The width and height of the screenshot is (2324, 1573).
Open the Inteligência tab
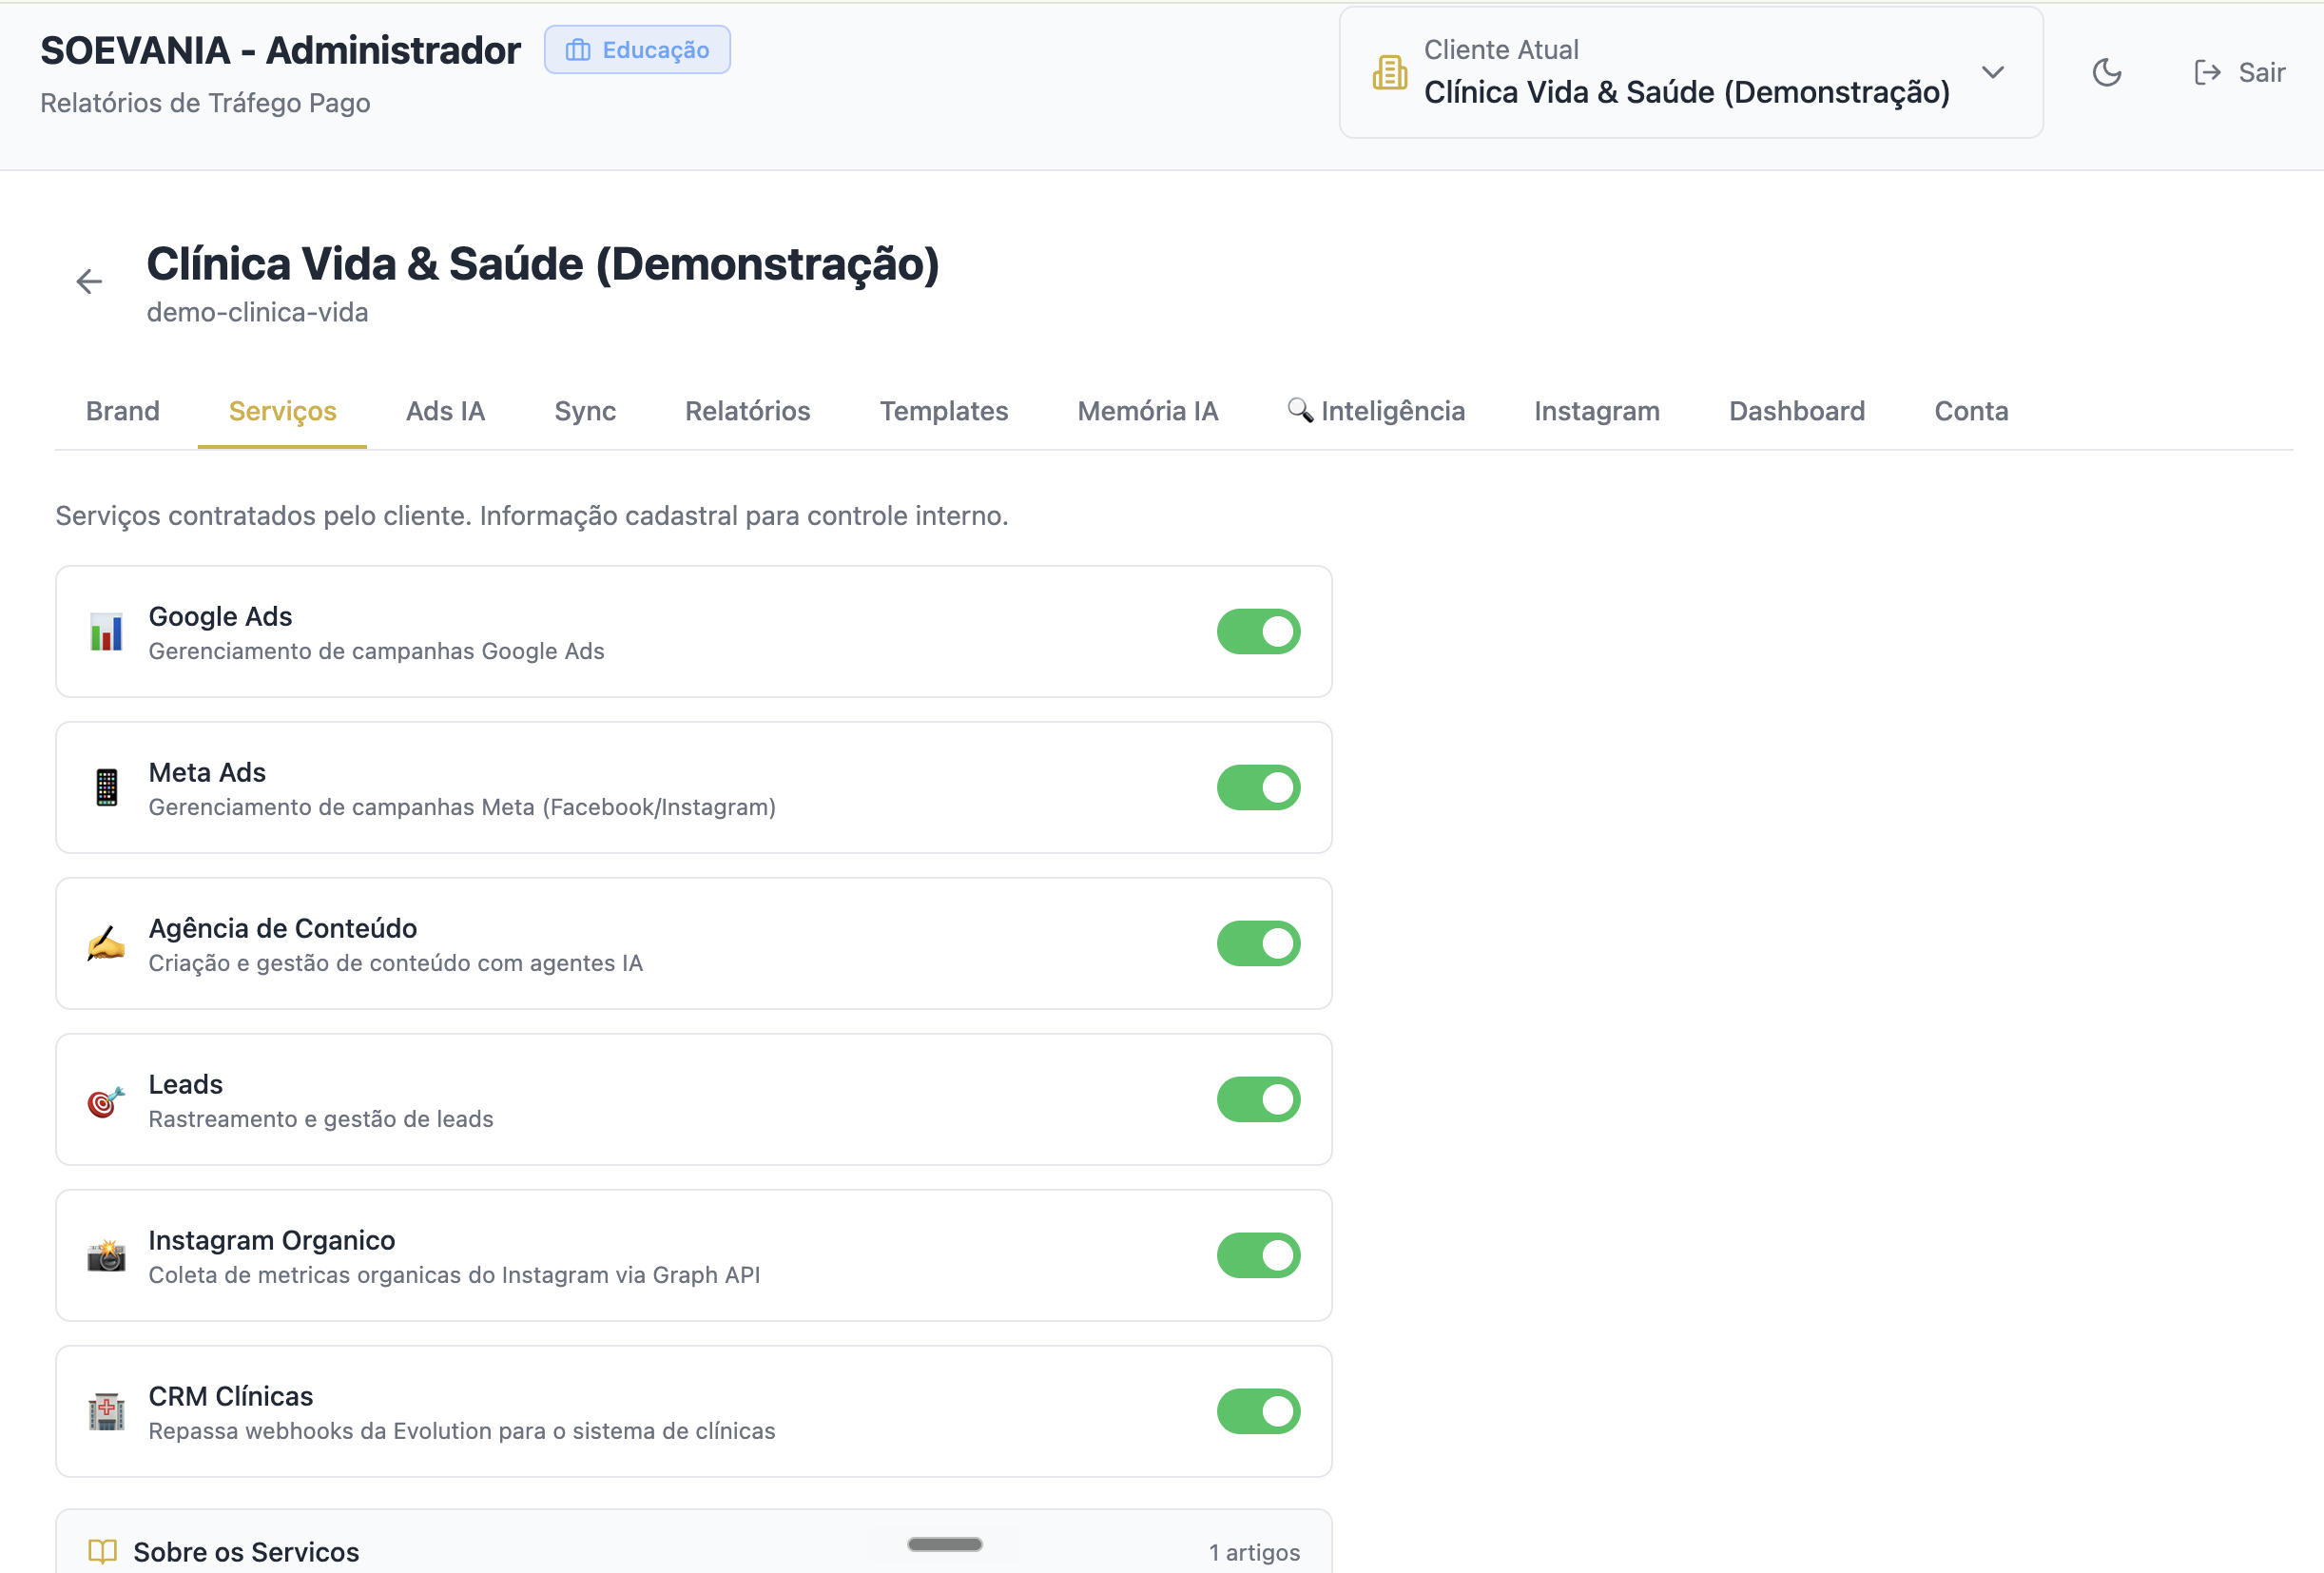(x=1376, y=411)
